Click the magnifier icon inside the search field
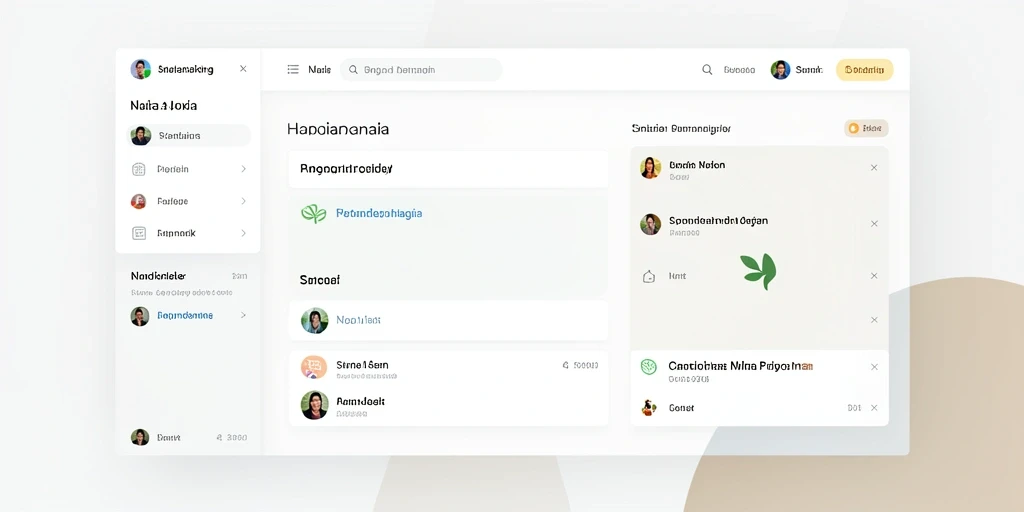Viewport: 1024px width, 512px height. tap(353, 69)
